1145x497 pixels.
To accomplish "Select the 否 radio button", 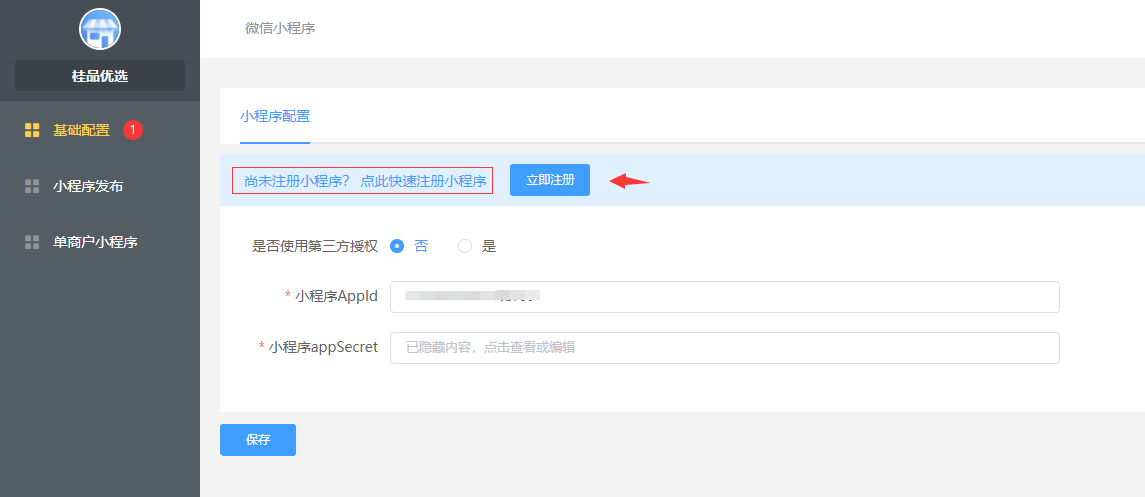I will click(397, 246).
